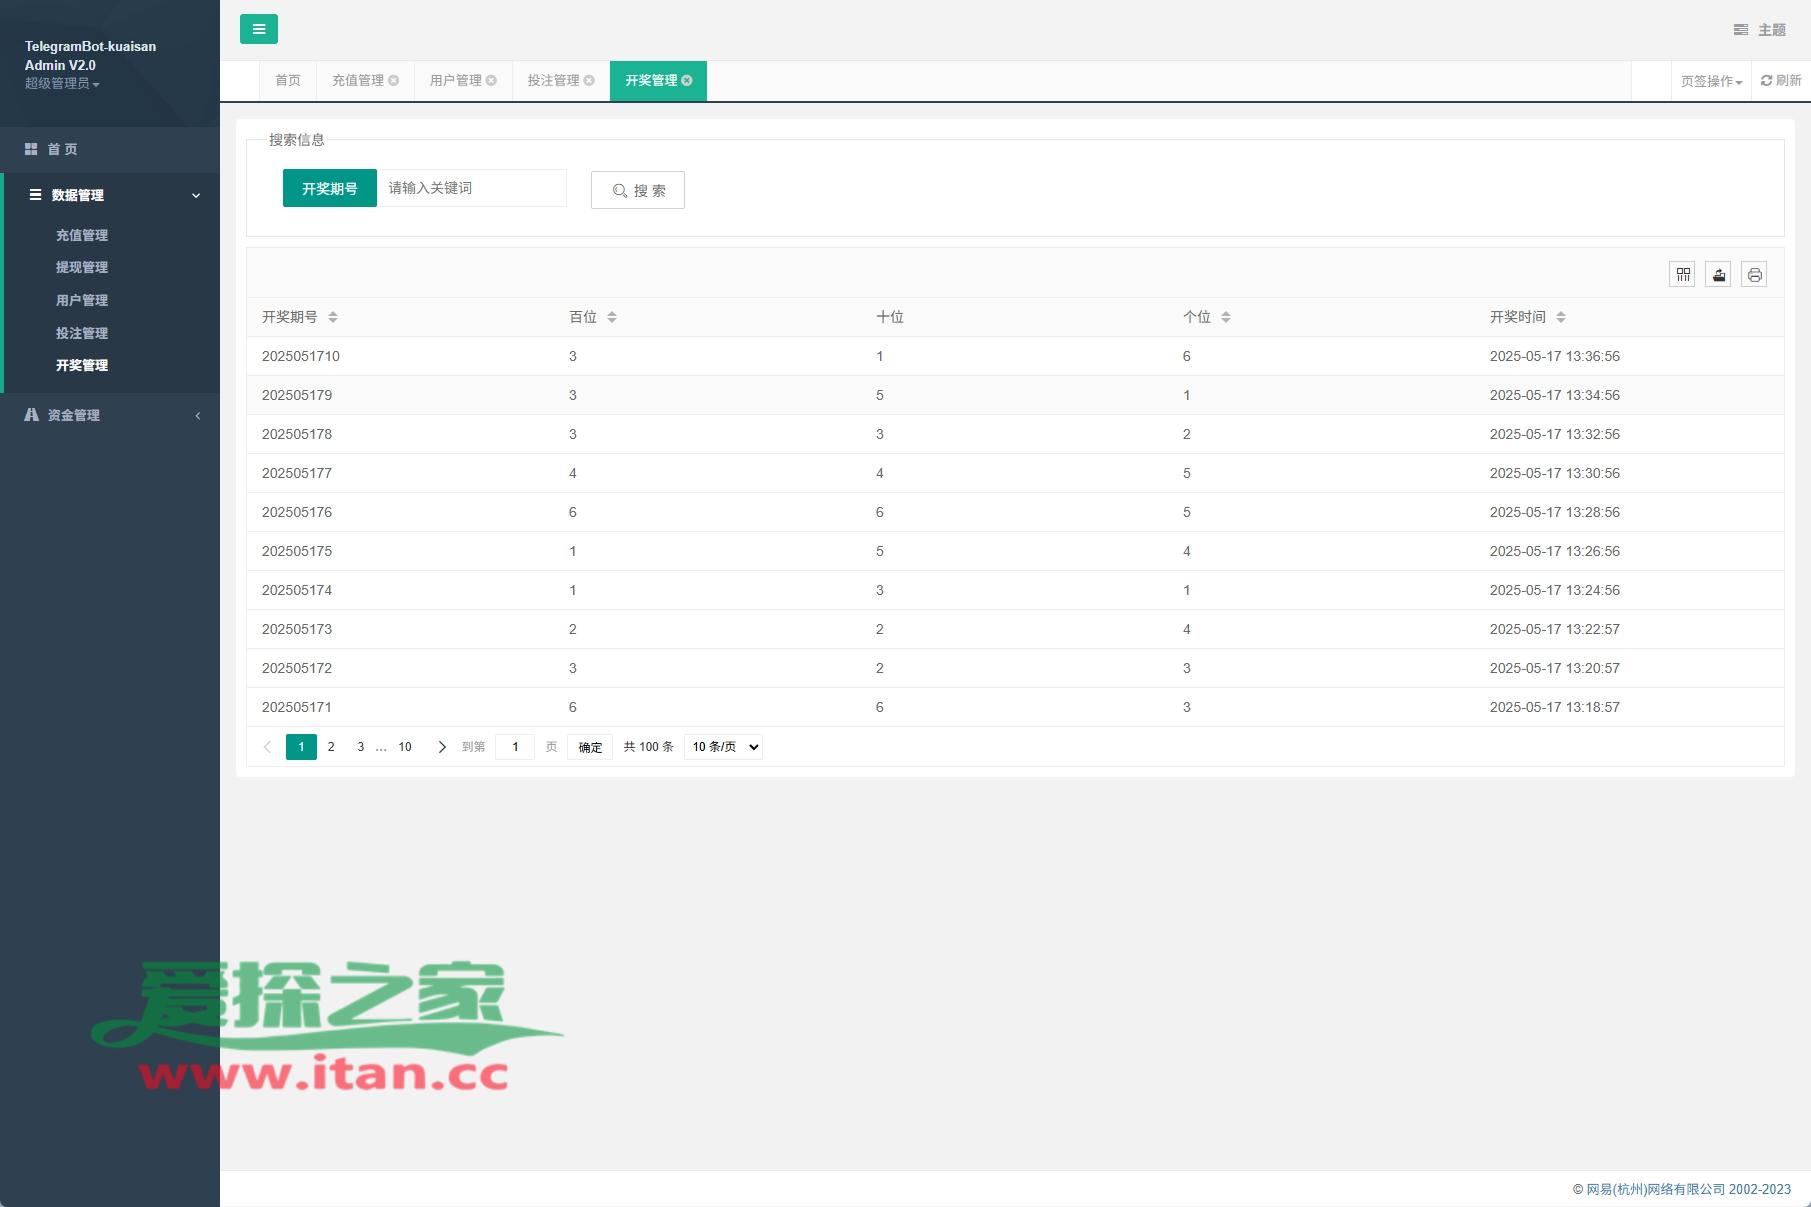This screenshot has height=1207, width=1811.
Task: Toggle sidebar with the hamburger menu button
Action: point(258,29)
